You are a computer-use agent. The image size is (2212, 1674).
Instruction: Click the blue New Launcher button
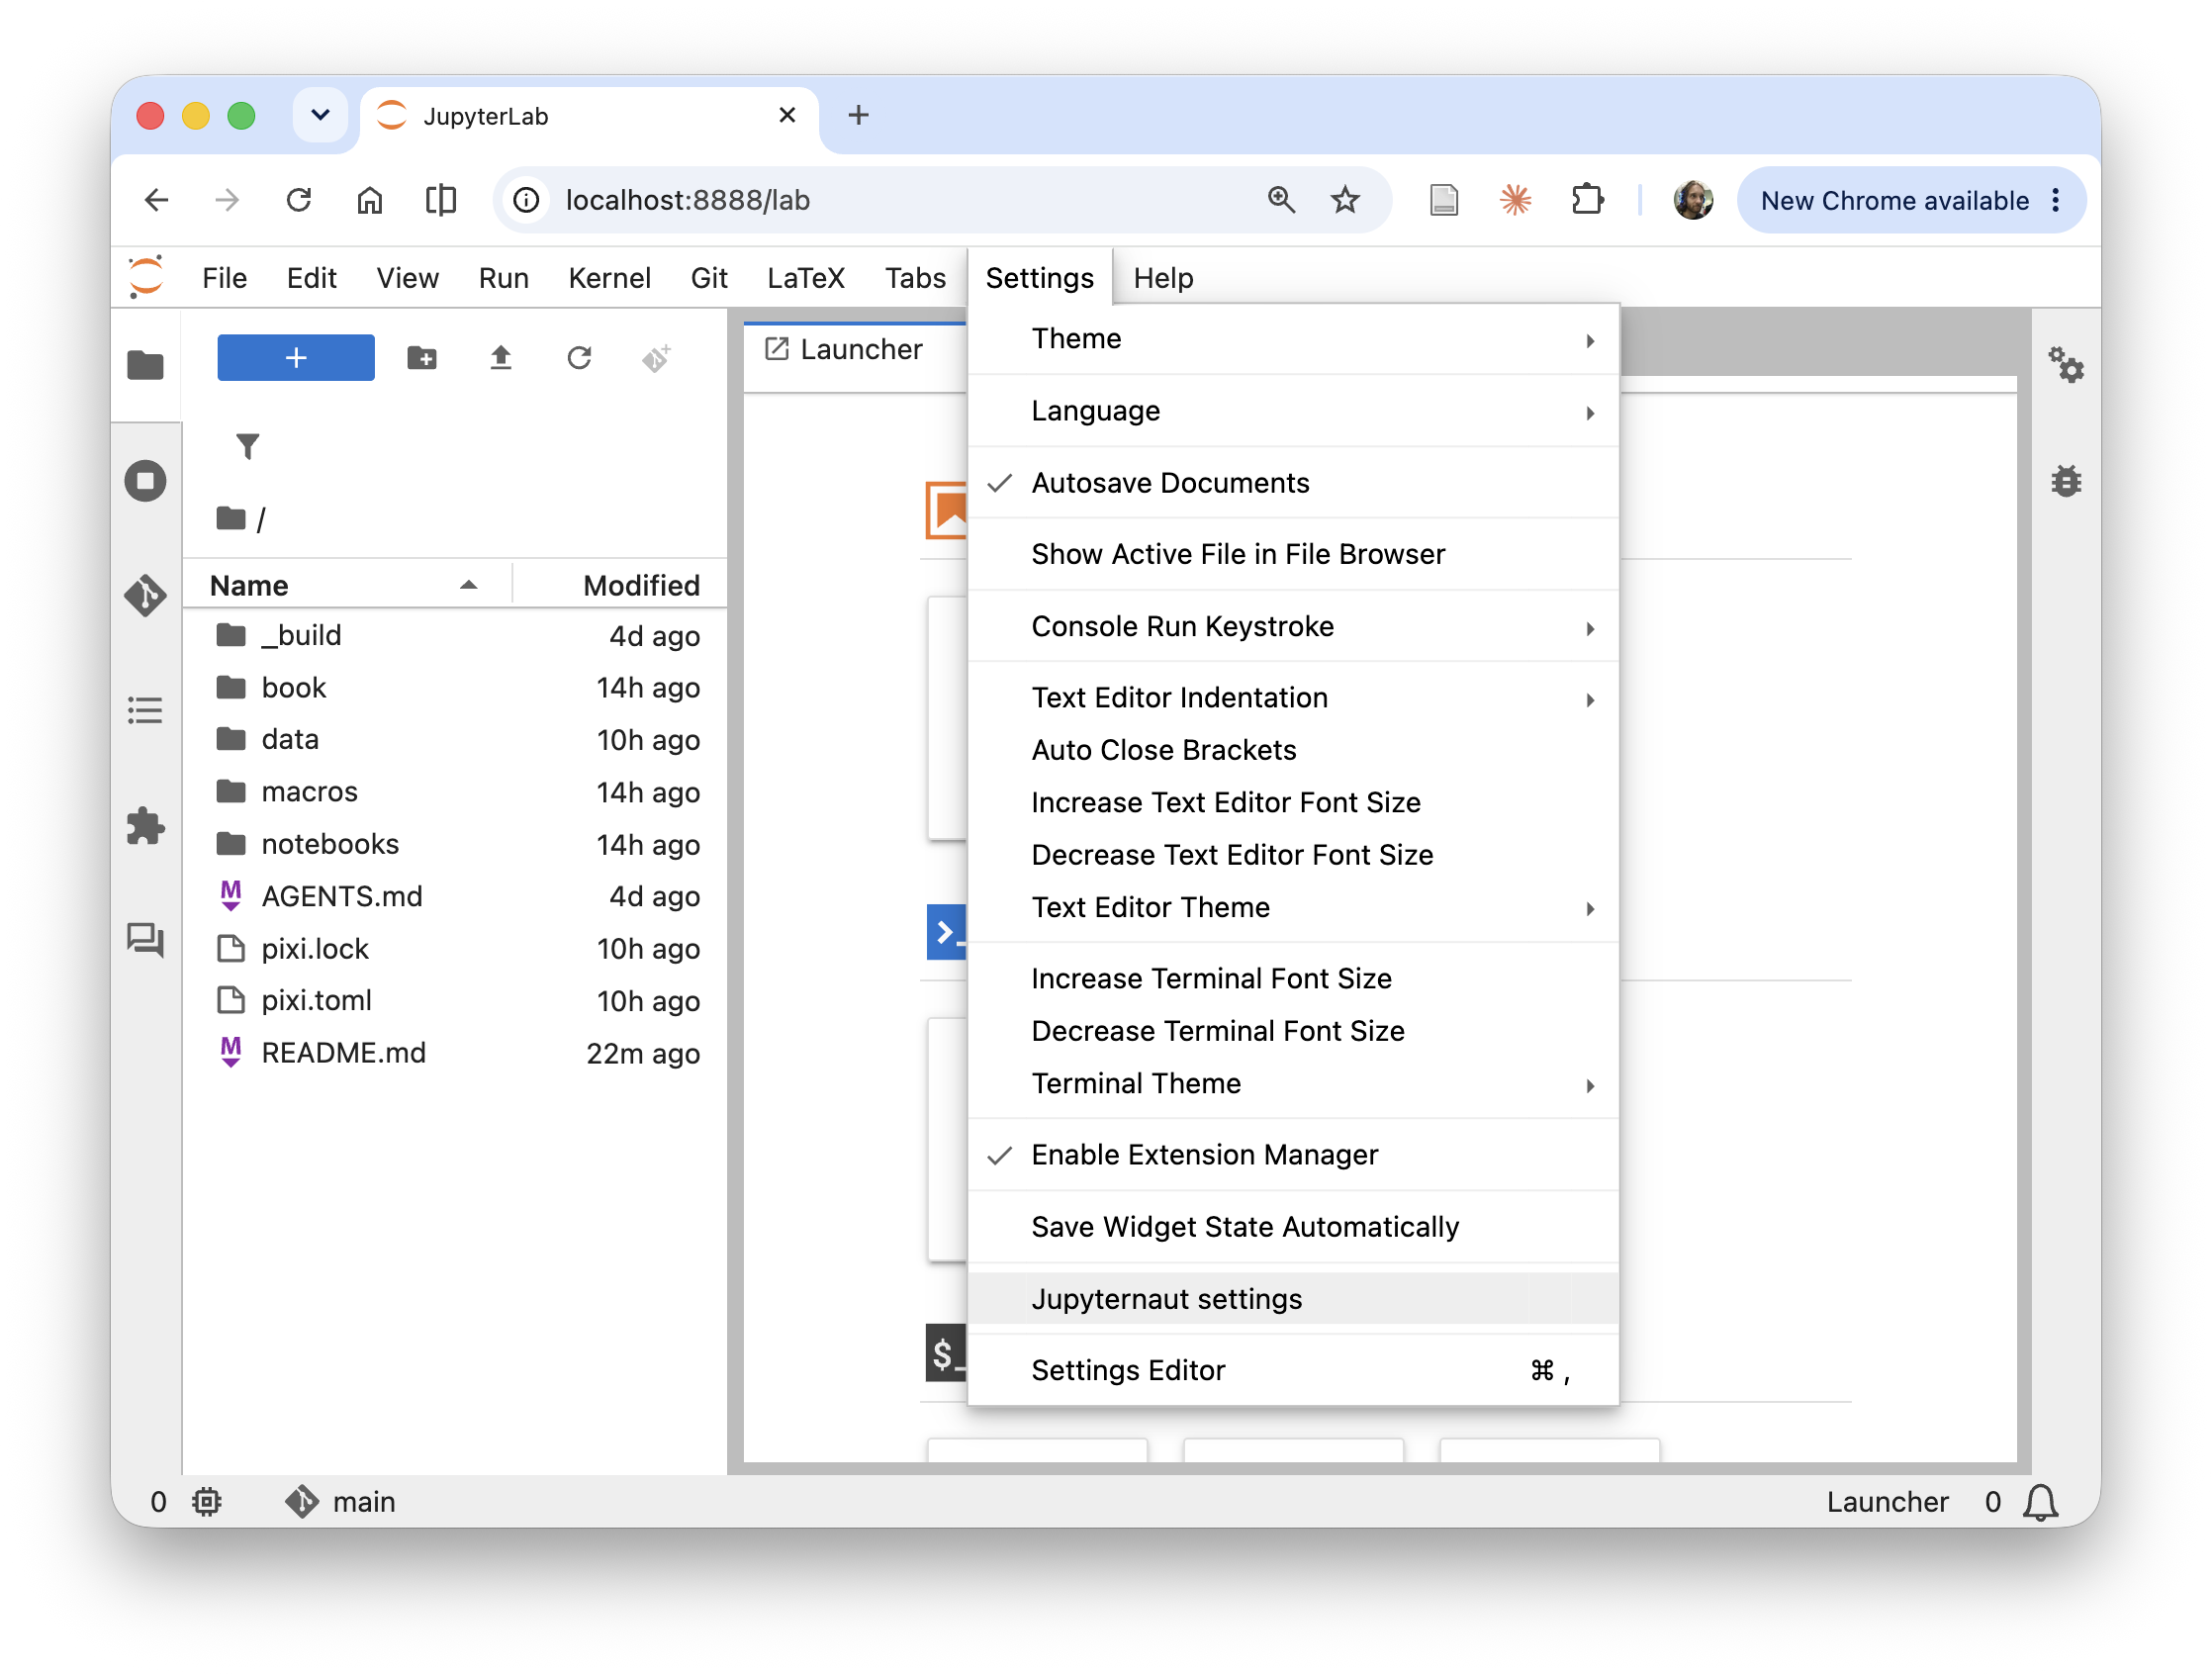coord(296,358)
